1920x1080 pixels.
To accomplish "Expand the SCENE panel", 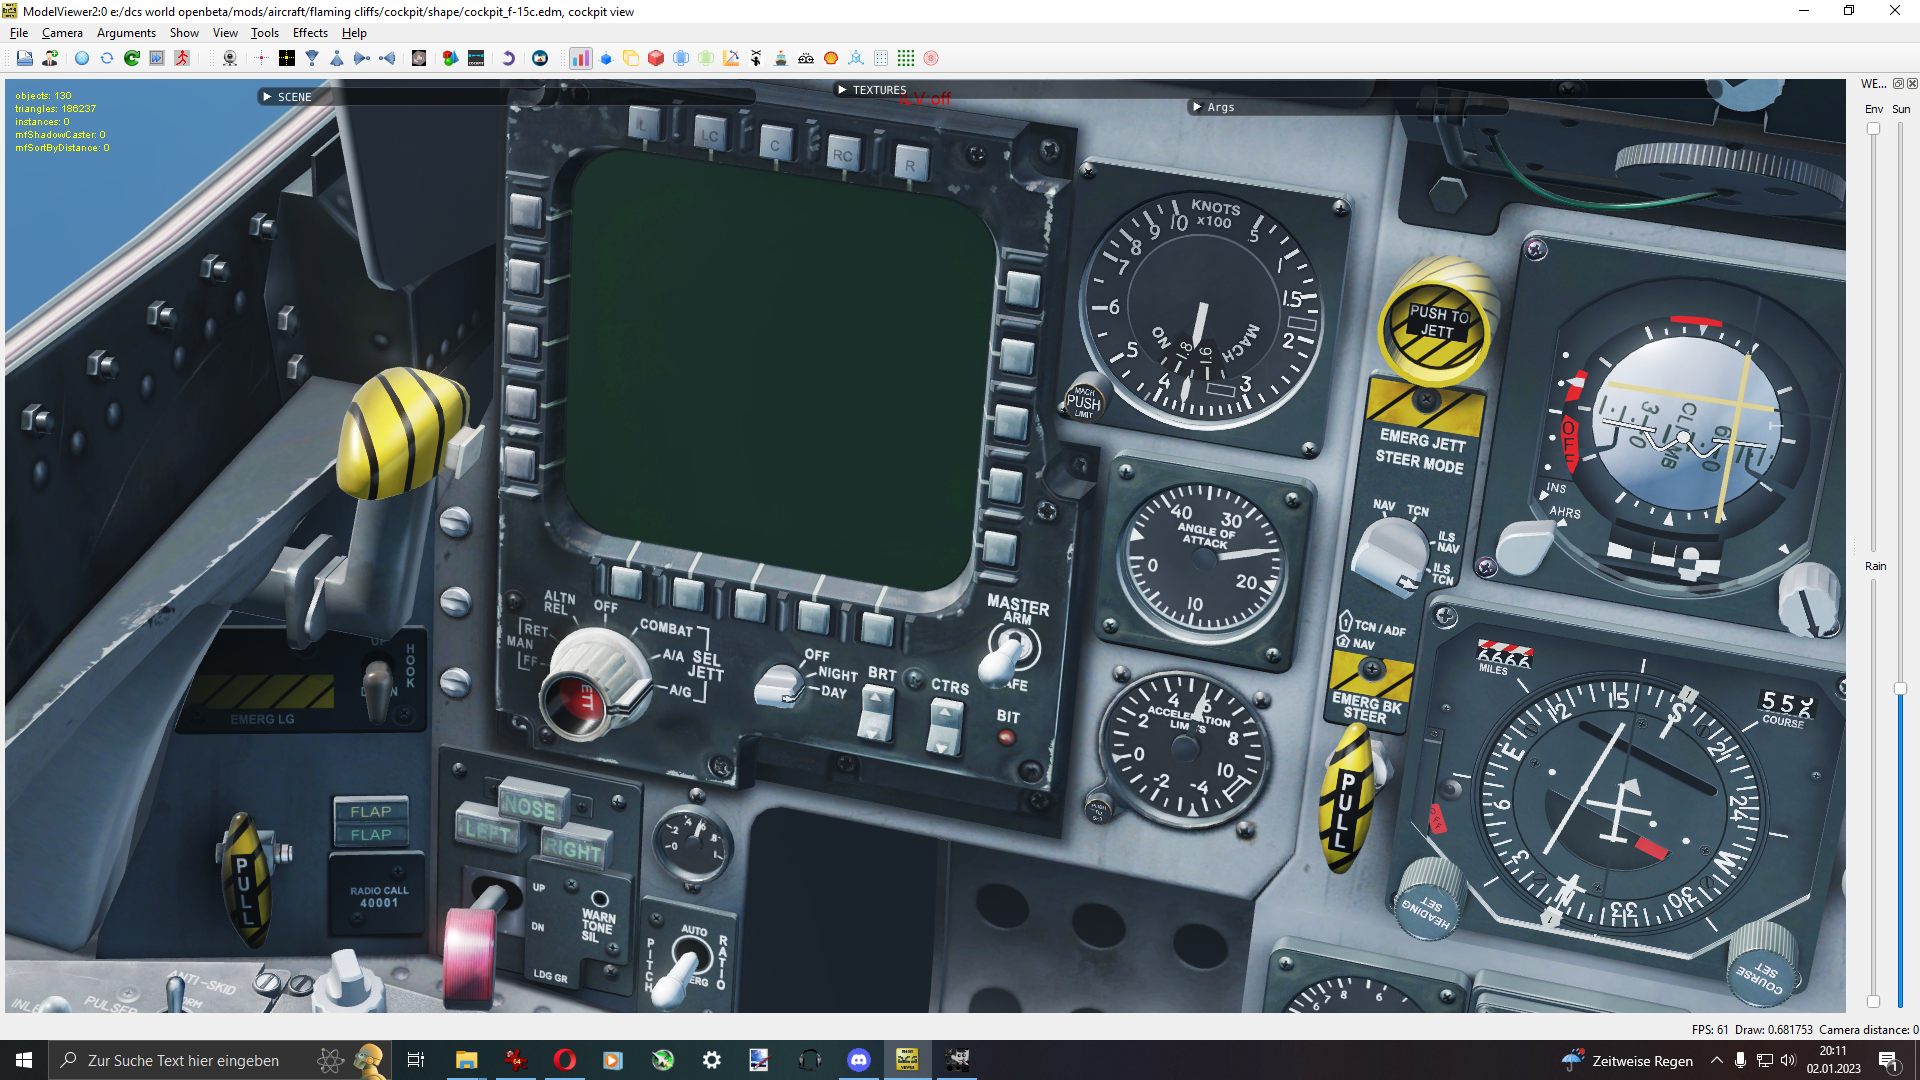I will click(x=267, y=97).
